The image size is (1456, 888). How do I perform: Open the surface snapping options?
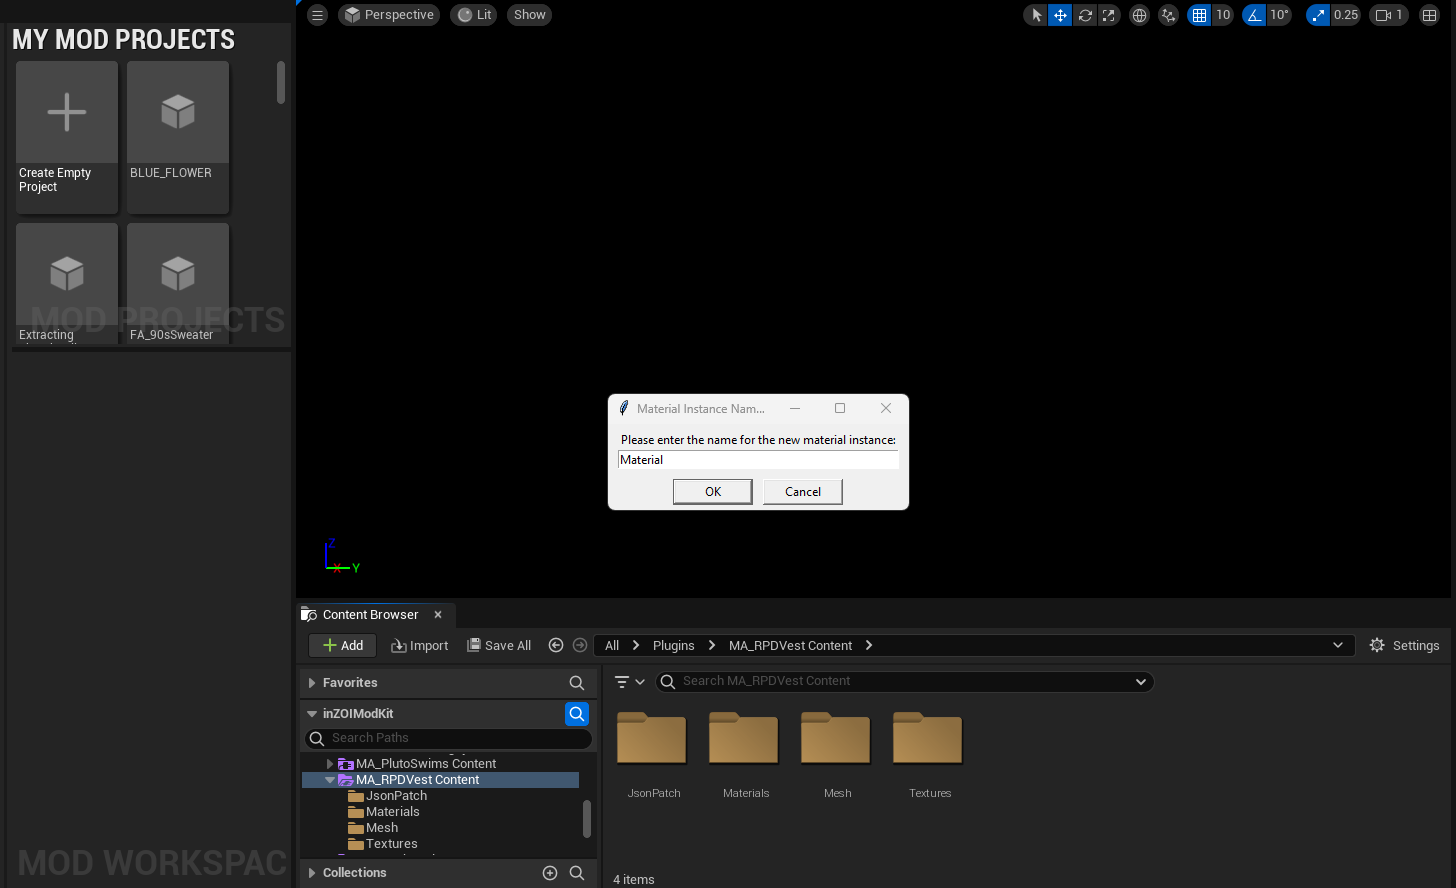pyautogui.click(x=1168, y=15)
